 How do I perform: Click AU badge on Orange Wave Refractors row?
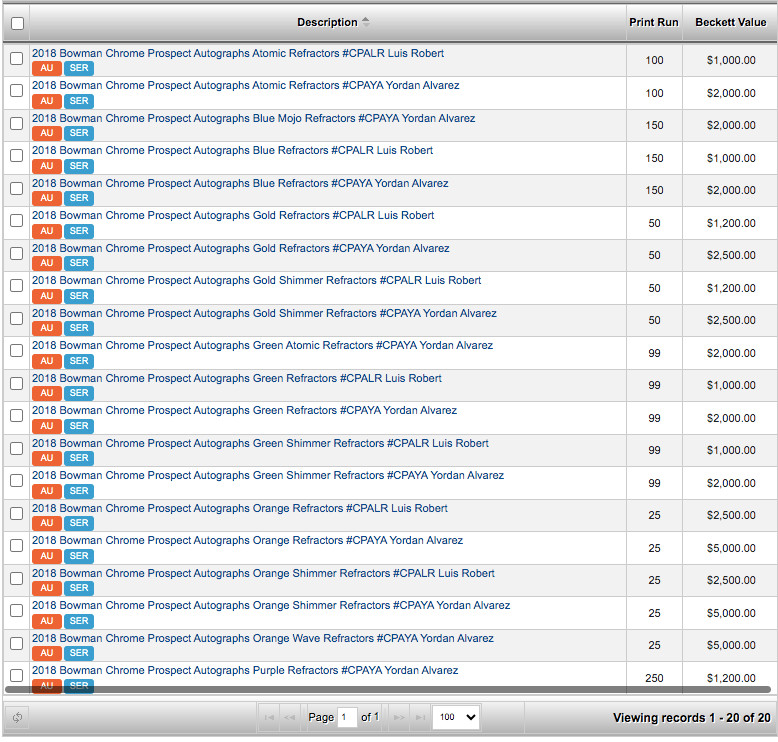[x=47, y=653]
